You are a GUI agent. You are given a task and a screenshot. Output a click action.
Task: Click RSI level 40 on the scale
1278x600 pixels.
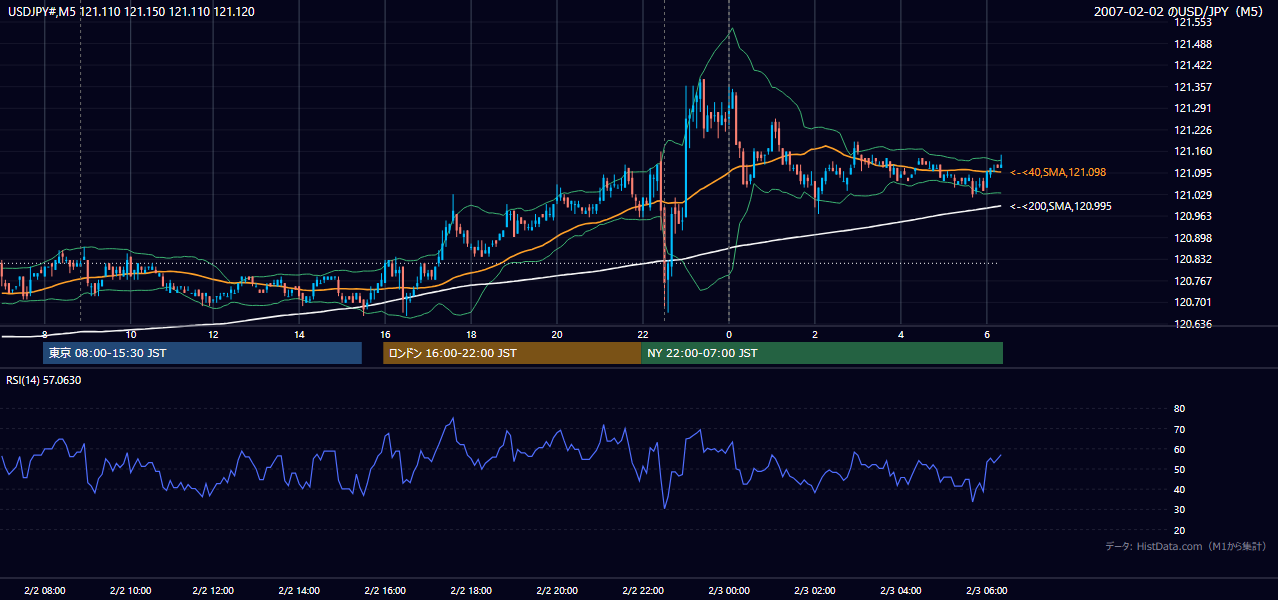pos(1179,489)
